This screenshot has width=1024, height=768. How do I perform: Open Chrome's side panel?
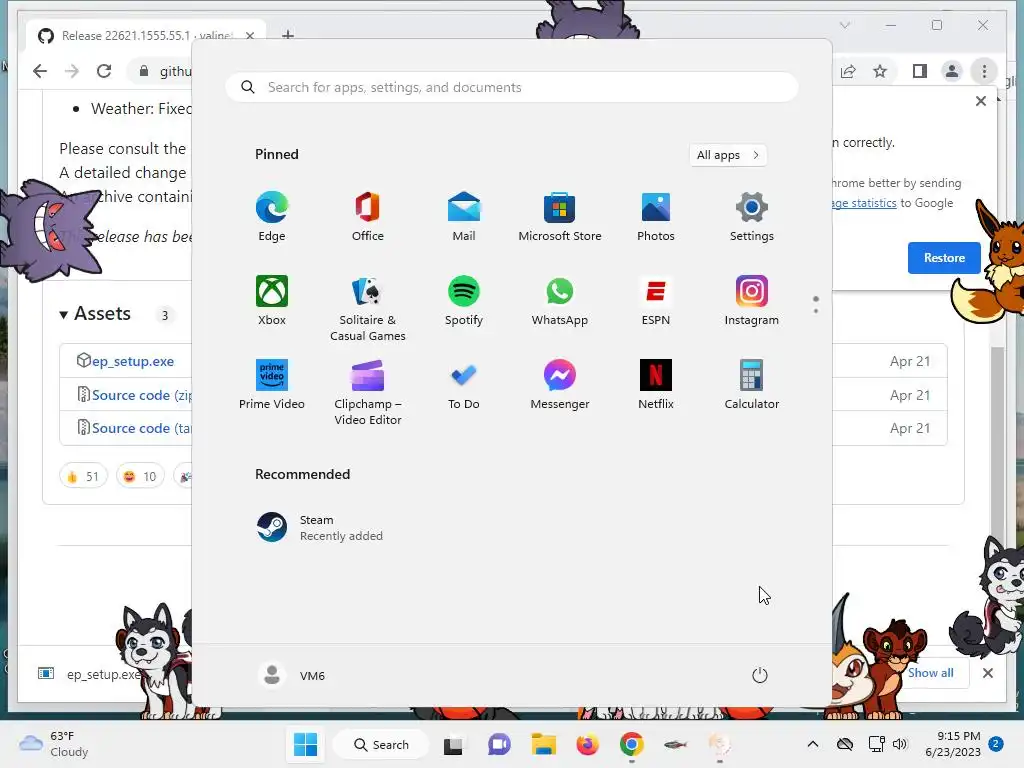(x=920, y=71)
